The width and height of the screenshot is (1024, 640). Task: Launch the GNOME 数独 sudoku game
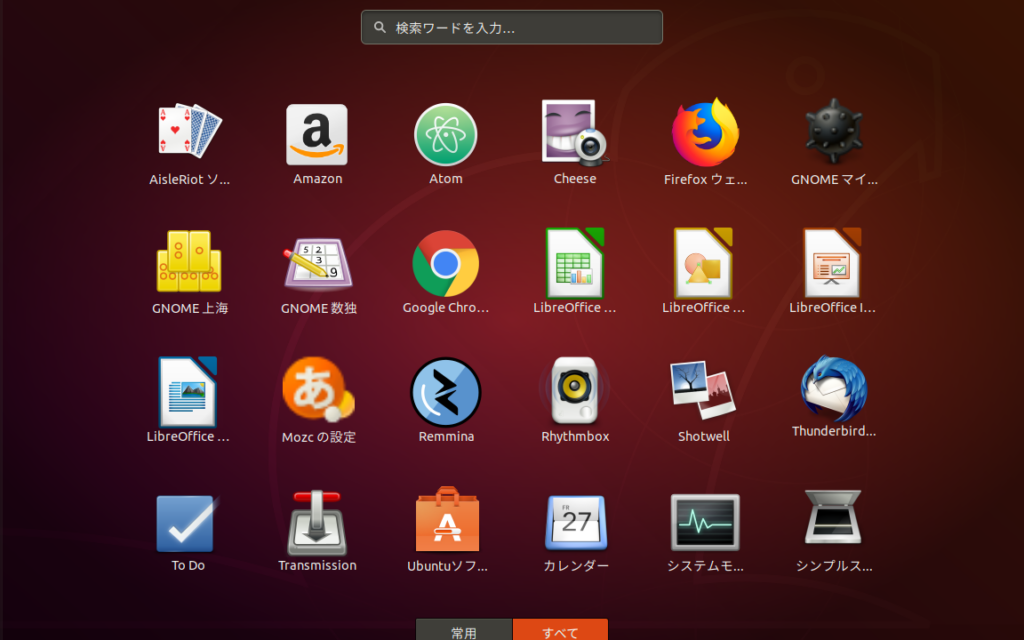tap(317, 263)
